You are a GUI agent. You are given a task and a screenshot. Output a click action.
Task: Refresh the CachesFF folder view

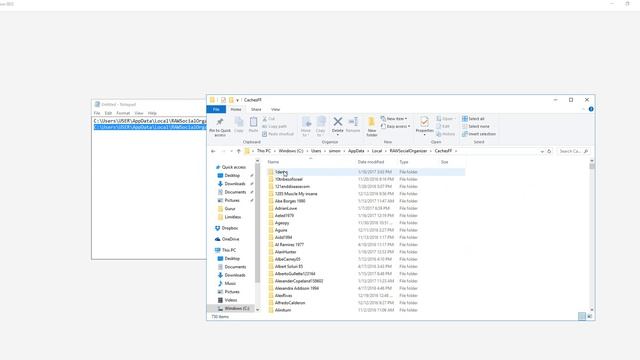[x=549, y=151]
